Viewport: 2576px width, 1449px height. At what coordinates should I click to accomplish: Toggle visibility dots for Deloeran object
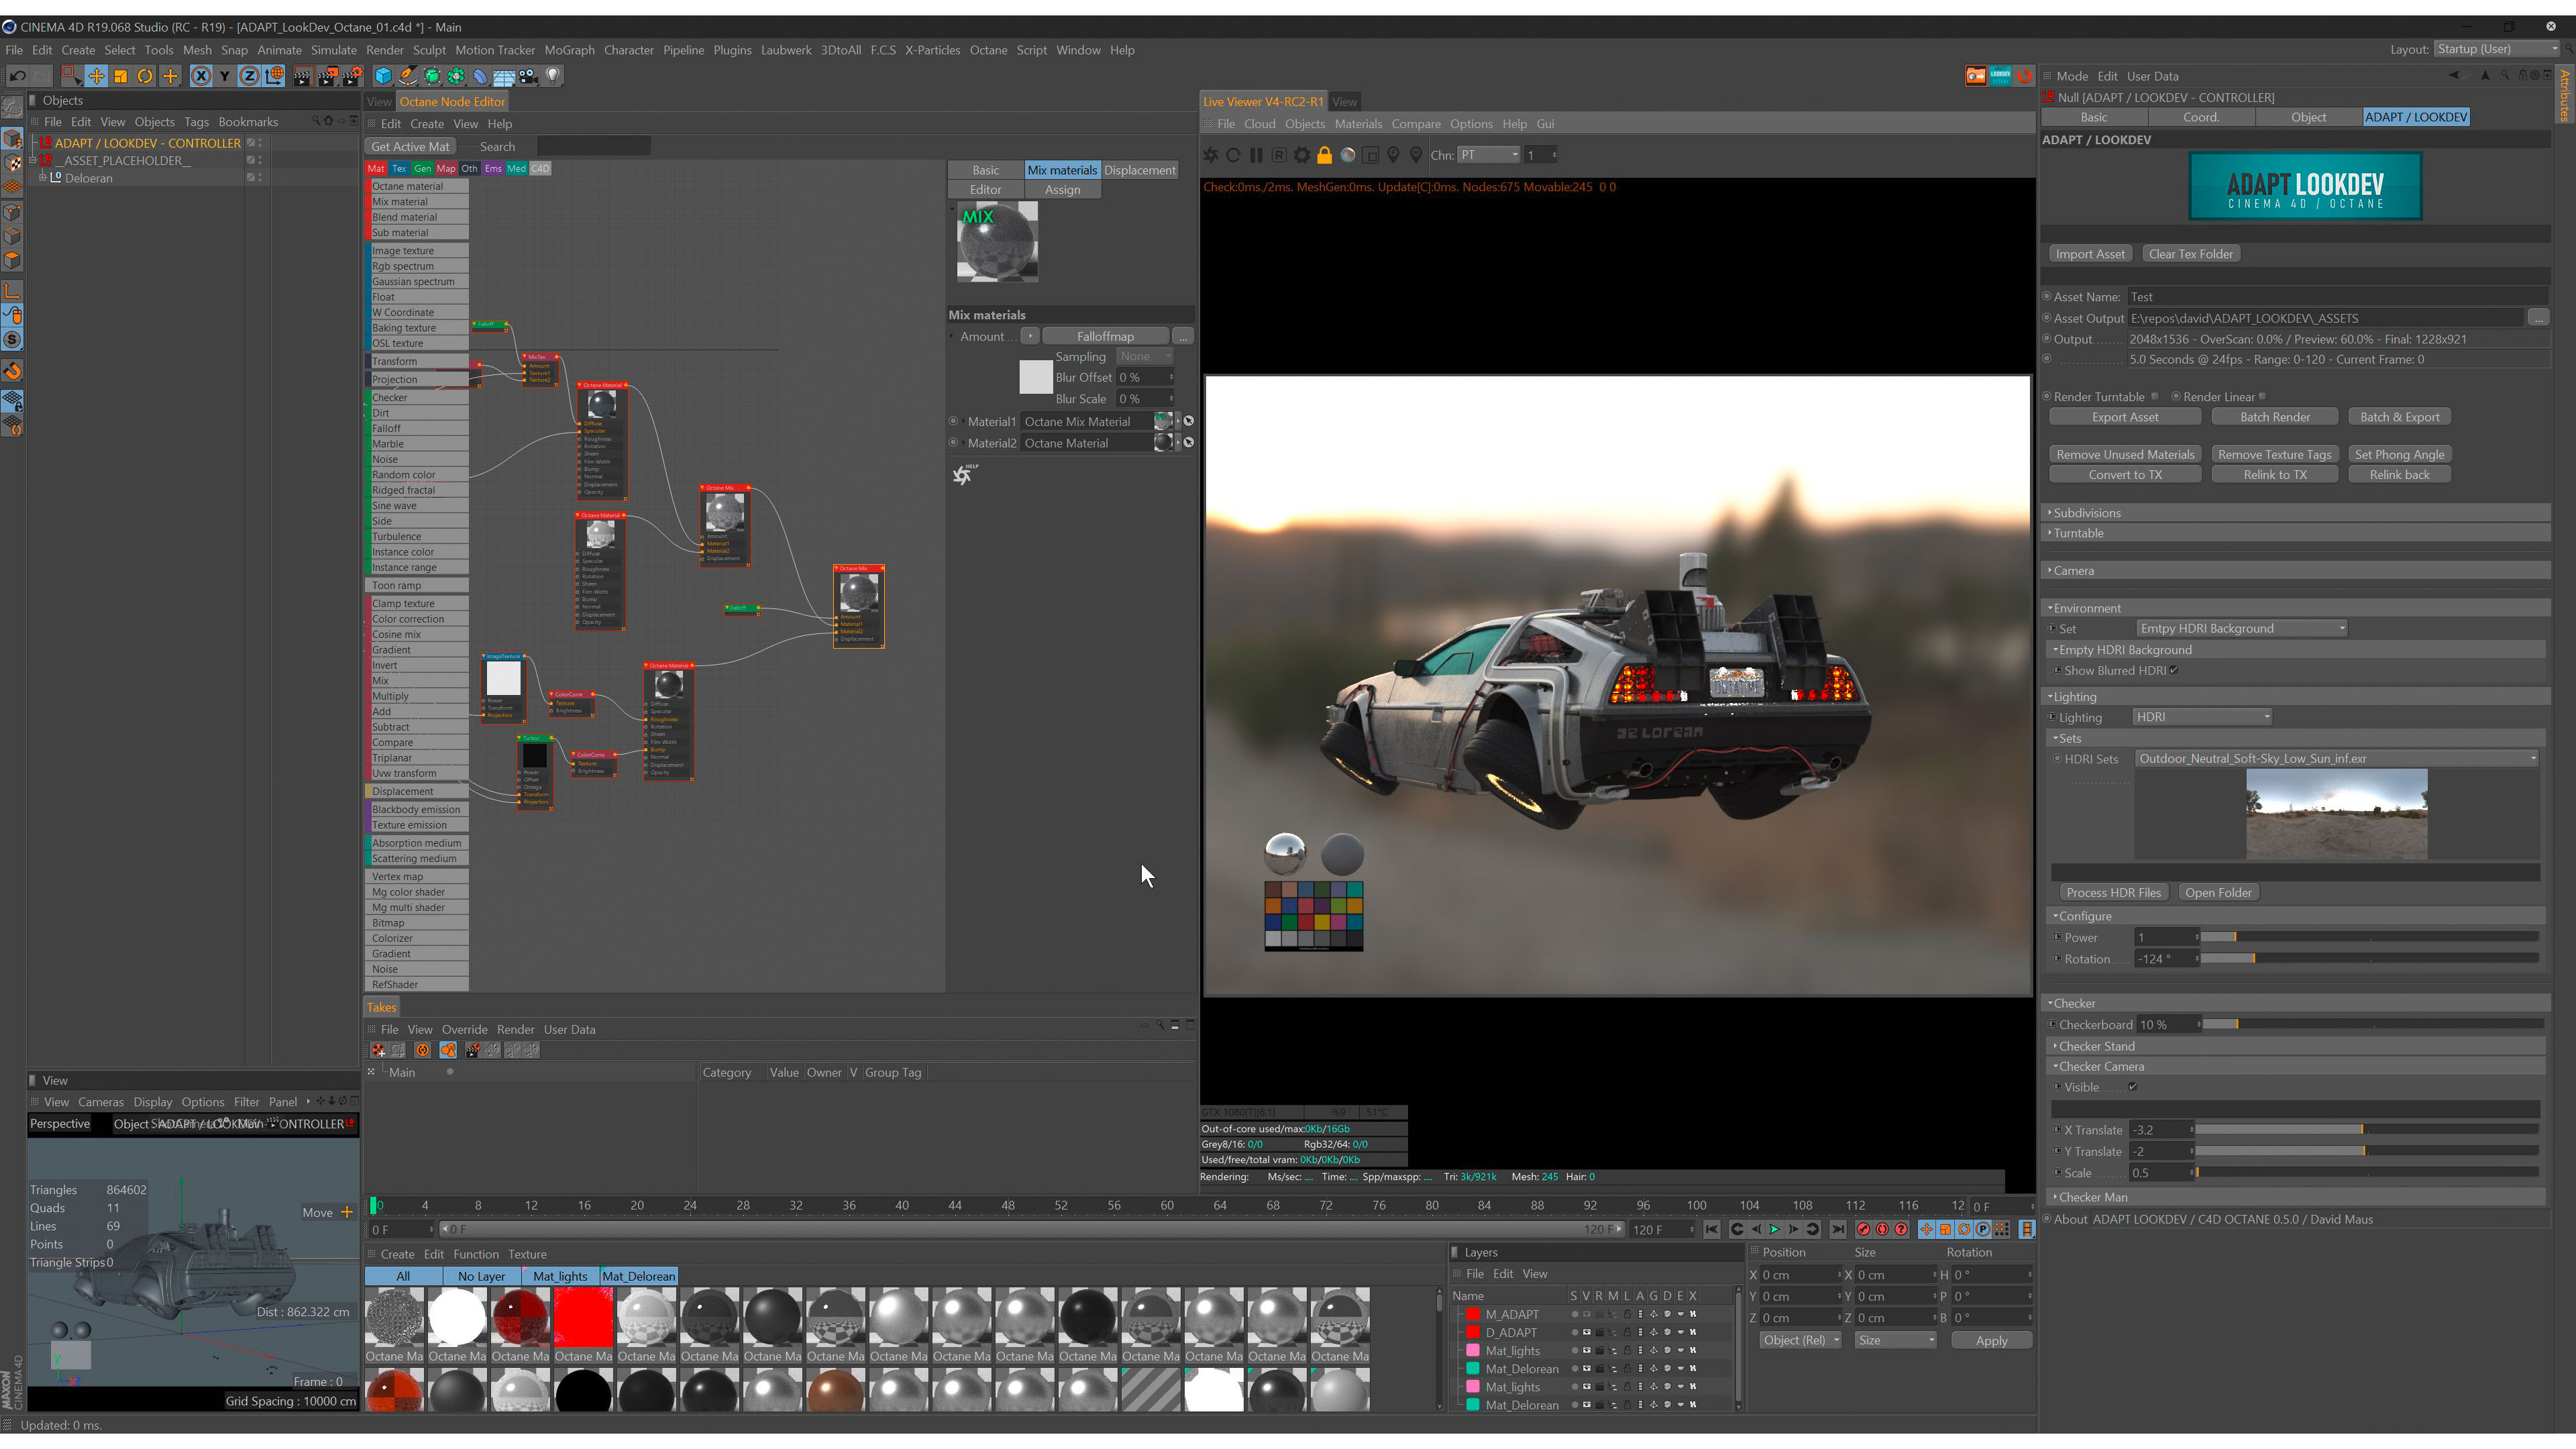click(x=259, y=178)
